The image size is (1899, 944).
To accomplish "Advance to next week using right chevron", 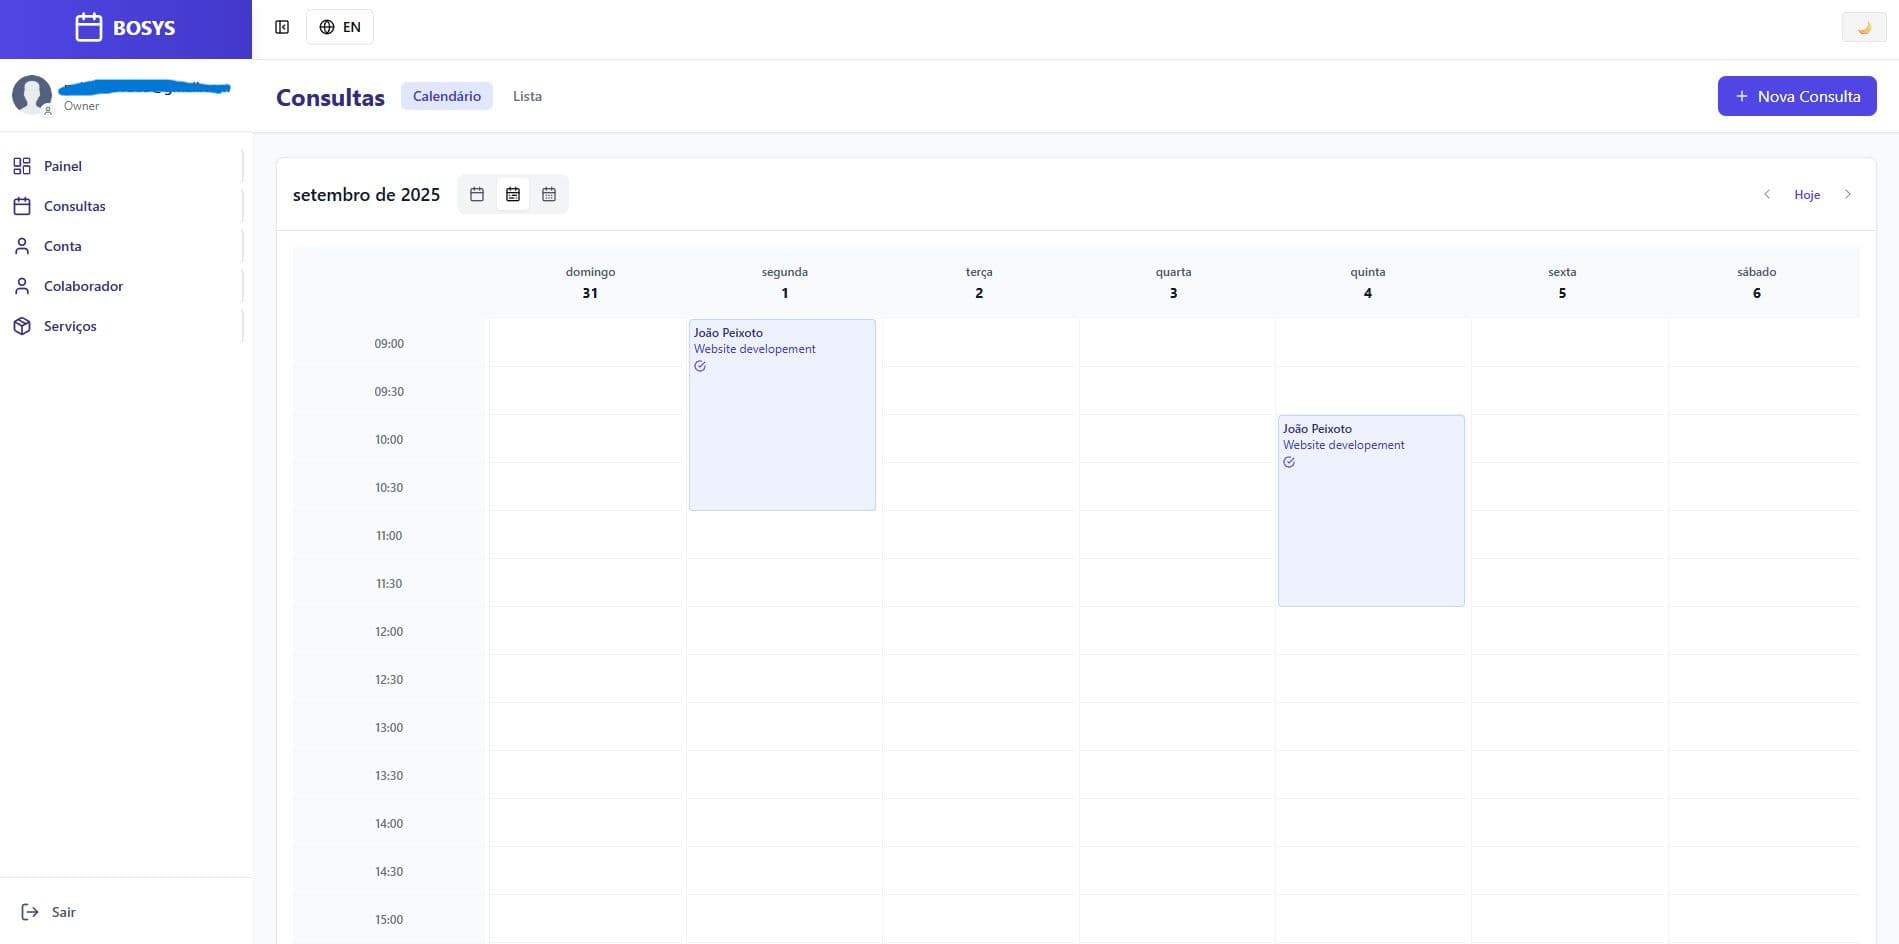I will [1848, 194].
